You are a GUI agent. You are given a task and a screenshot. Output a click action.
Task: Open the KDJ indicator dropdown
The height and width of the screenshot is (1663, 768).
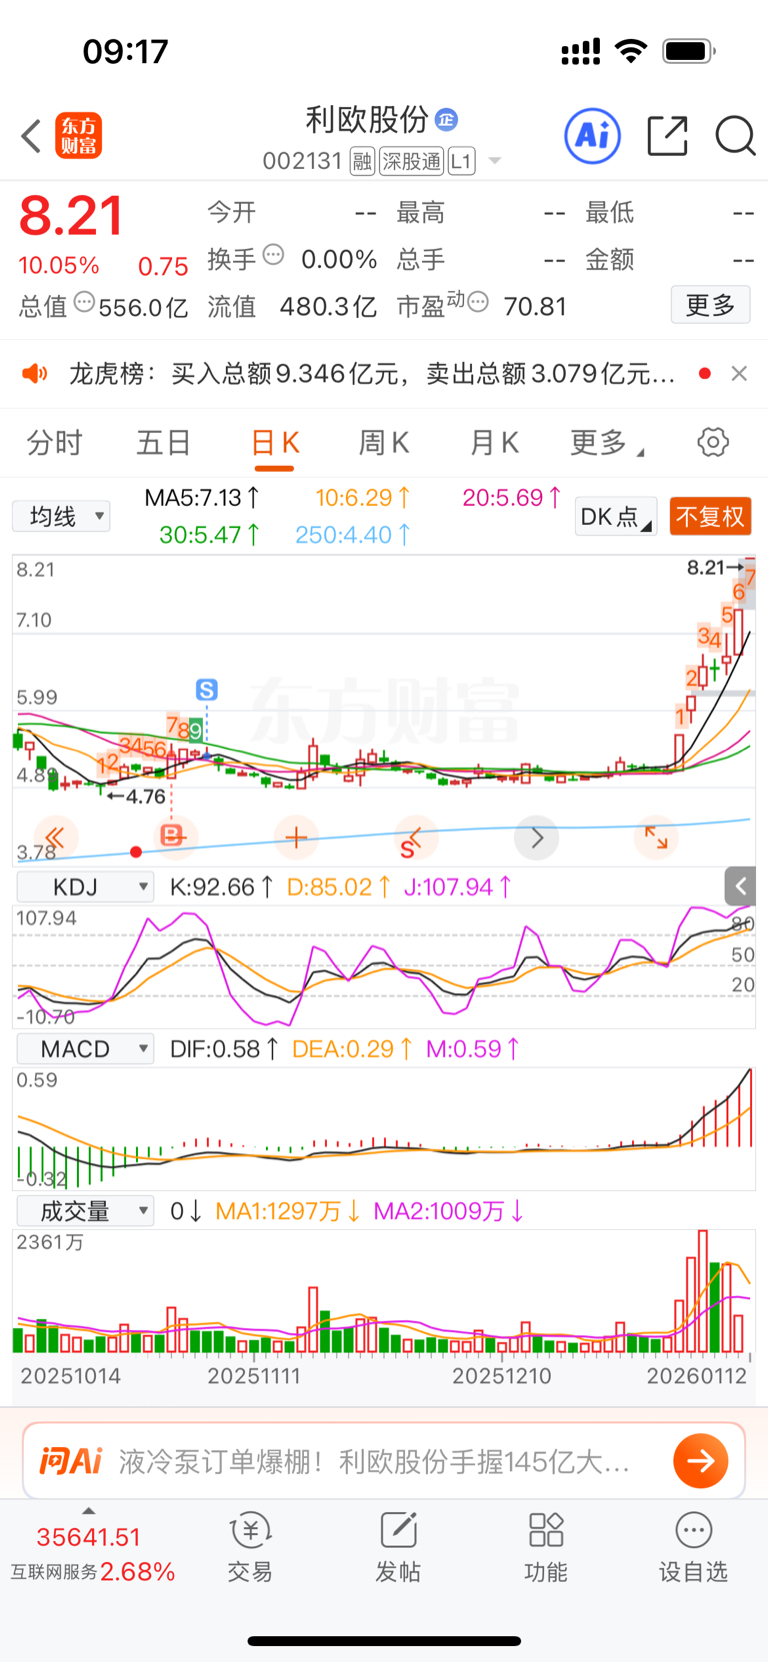tap(85, 887)
